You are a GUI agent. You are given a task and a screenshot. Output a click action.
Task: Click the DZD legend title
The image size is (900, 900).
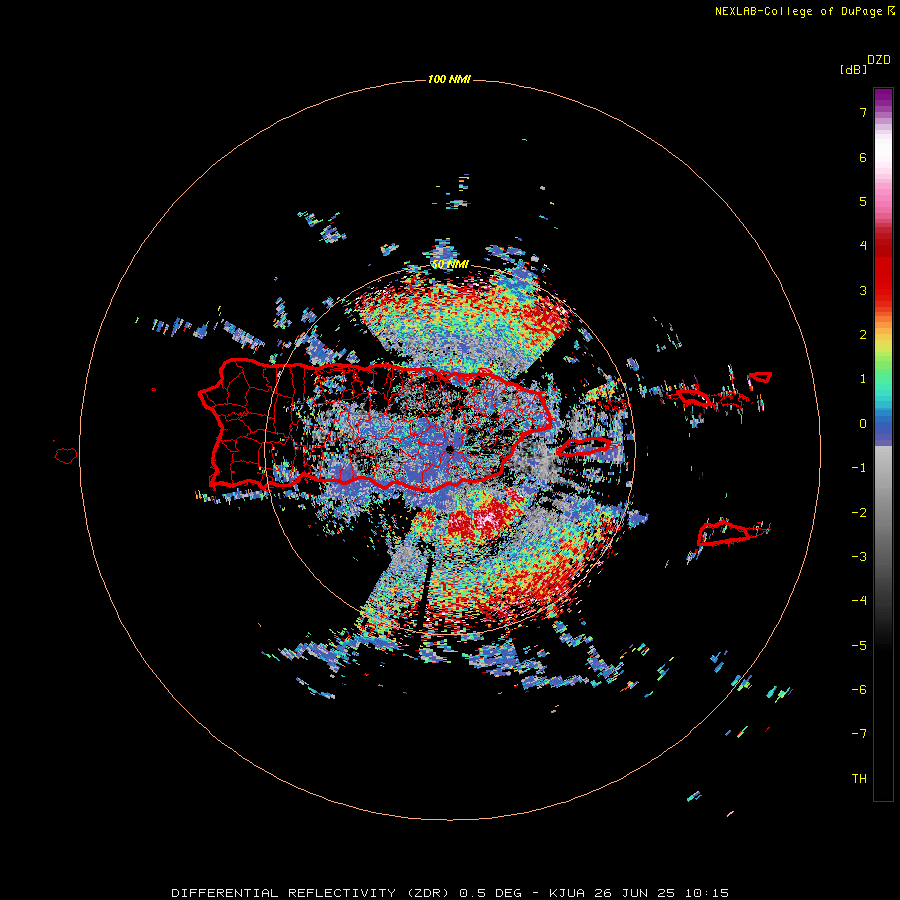click(x=879, y=60)
